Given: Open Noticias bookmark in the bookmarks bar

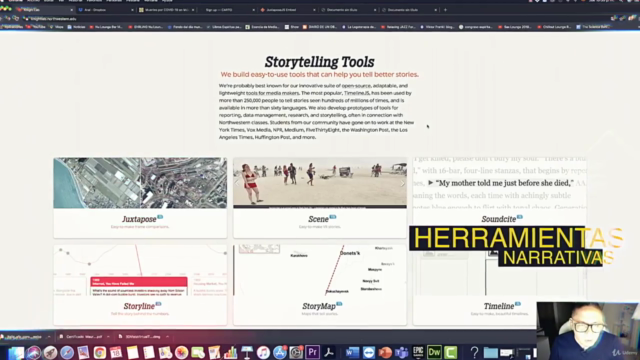Looking at the screenshot, I should coord(76,27).
